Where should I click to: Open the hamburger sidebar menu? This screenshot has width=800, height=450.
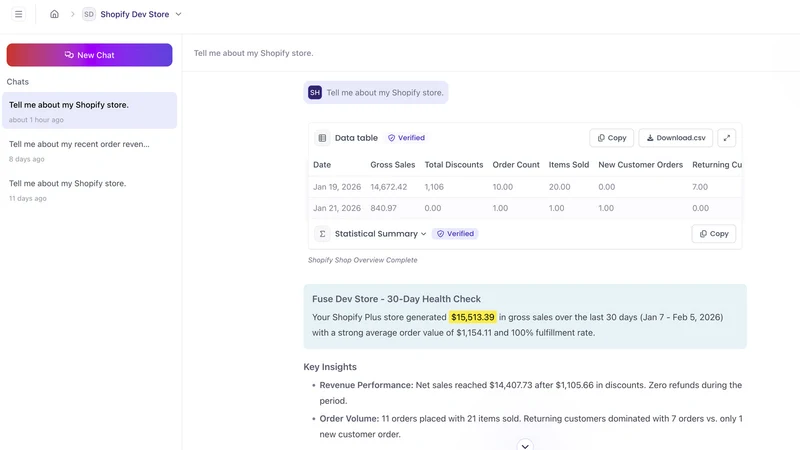coord(18,14)
